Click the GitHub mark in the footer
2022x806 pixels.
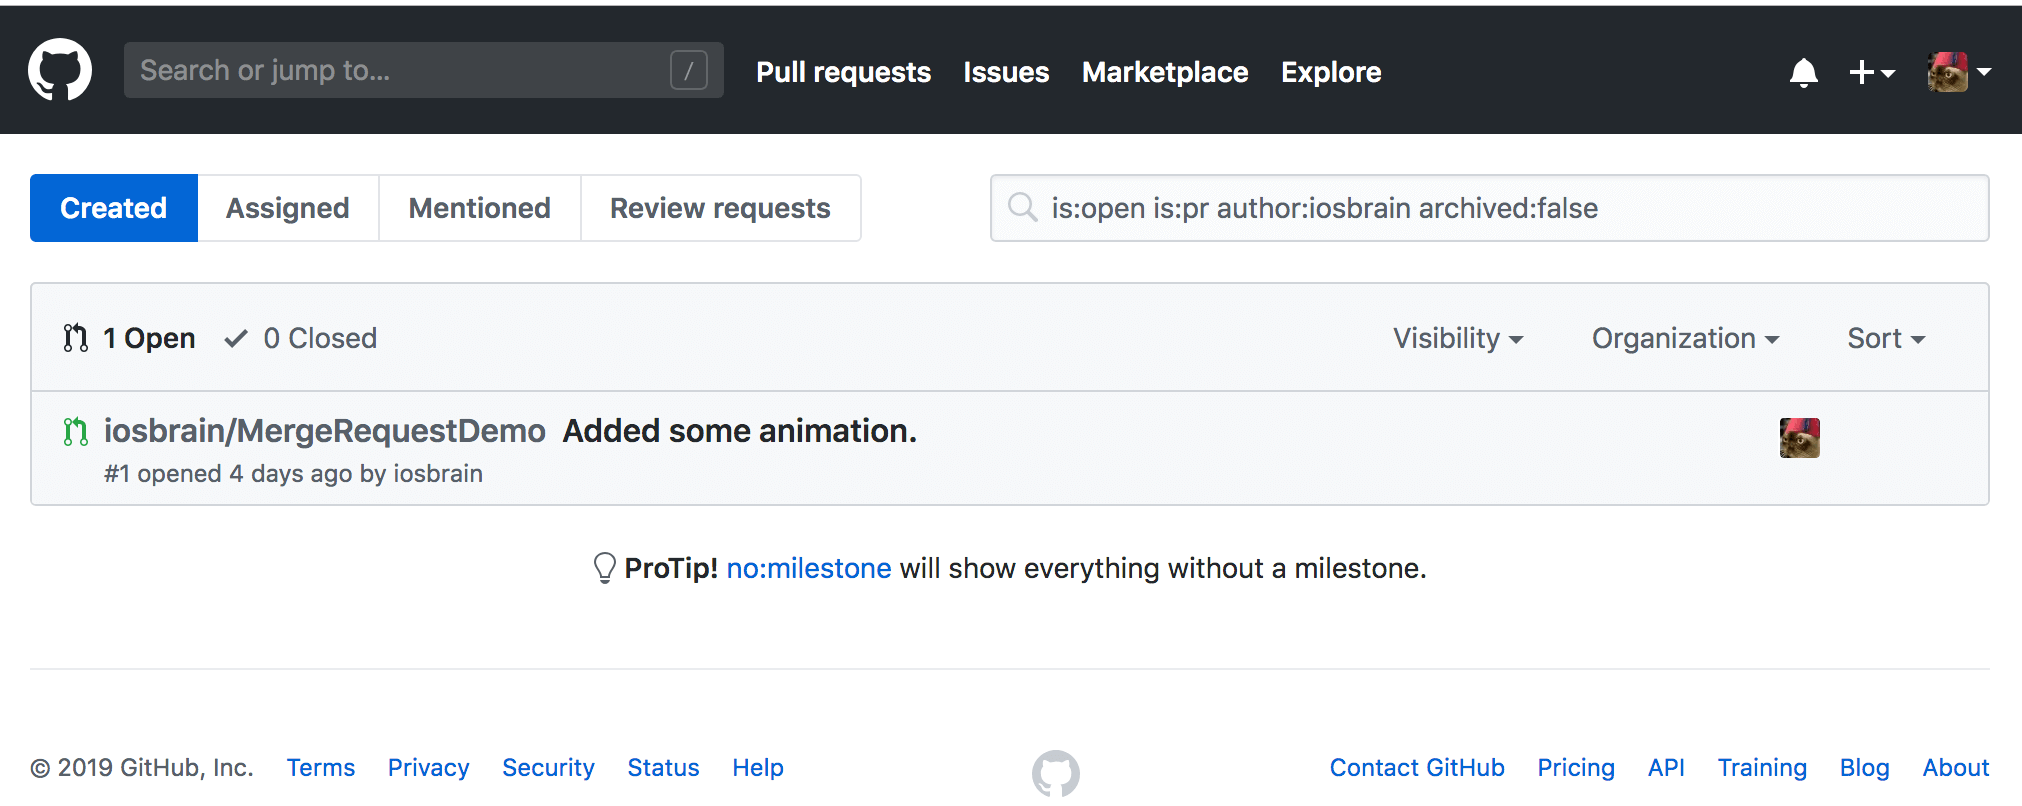pos(1055,773)
